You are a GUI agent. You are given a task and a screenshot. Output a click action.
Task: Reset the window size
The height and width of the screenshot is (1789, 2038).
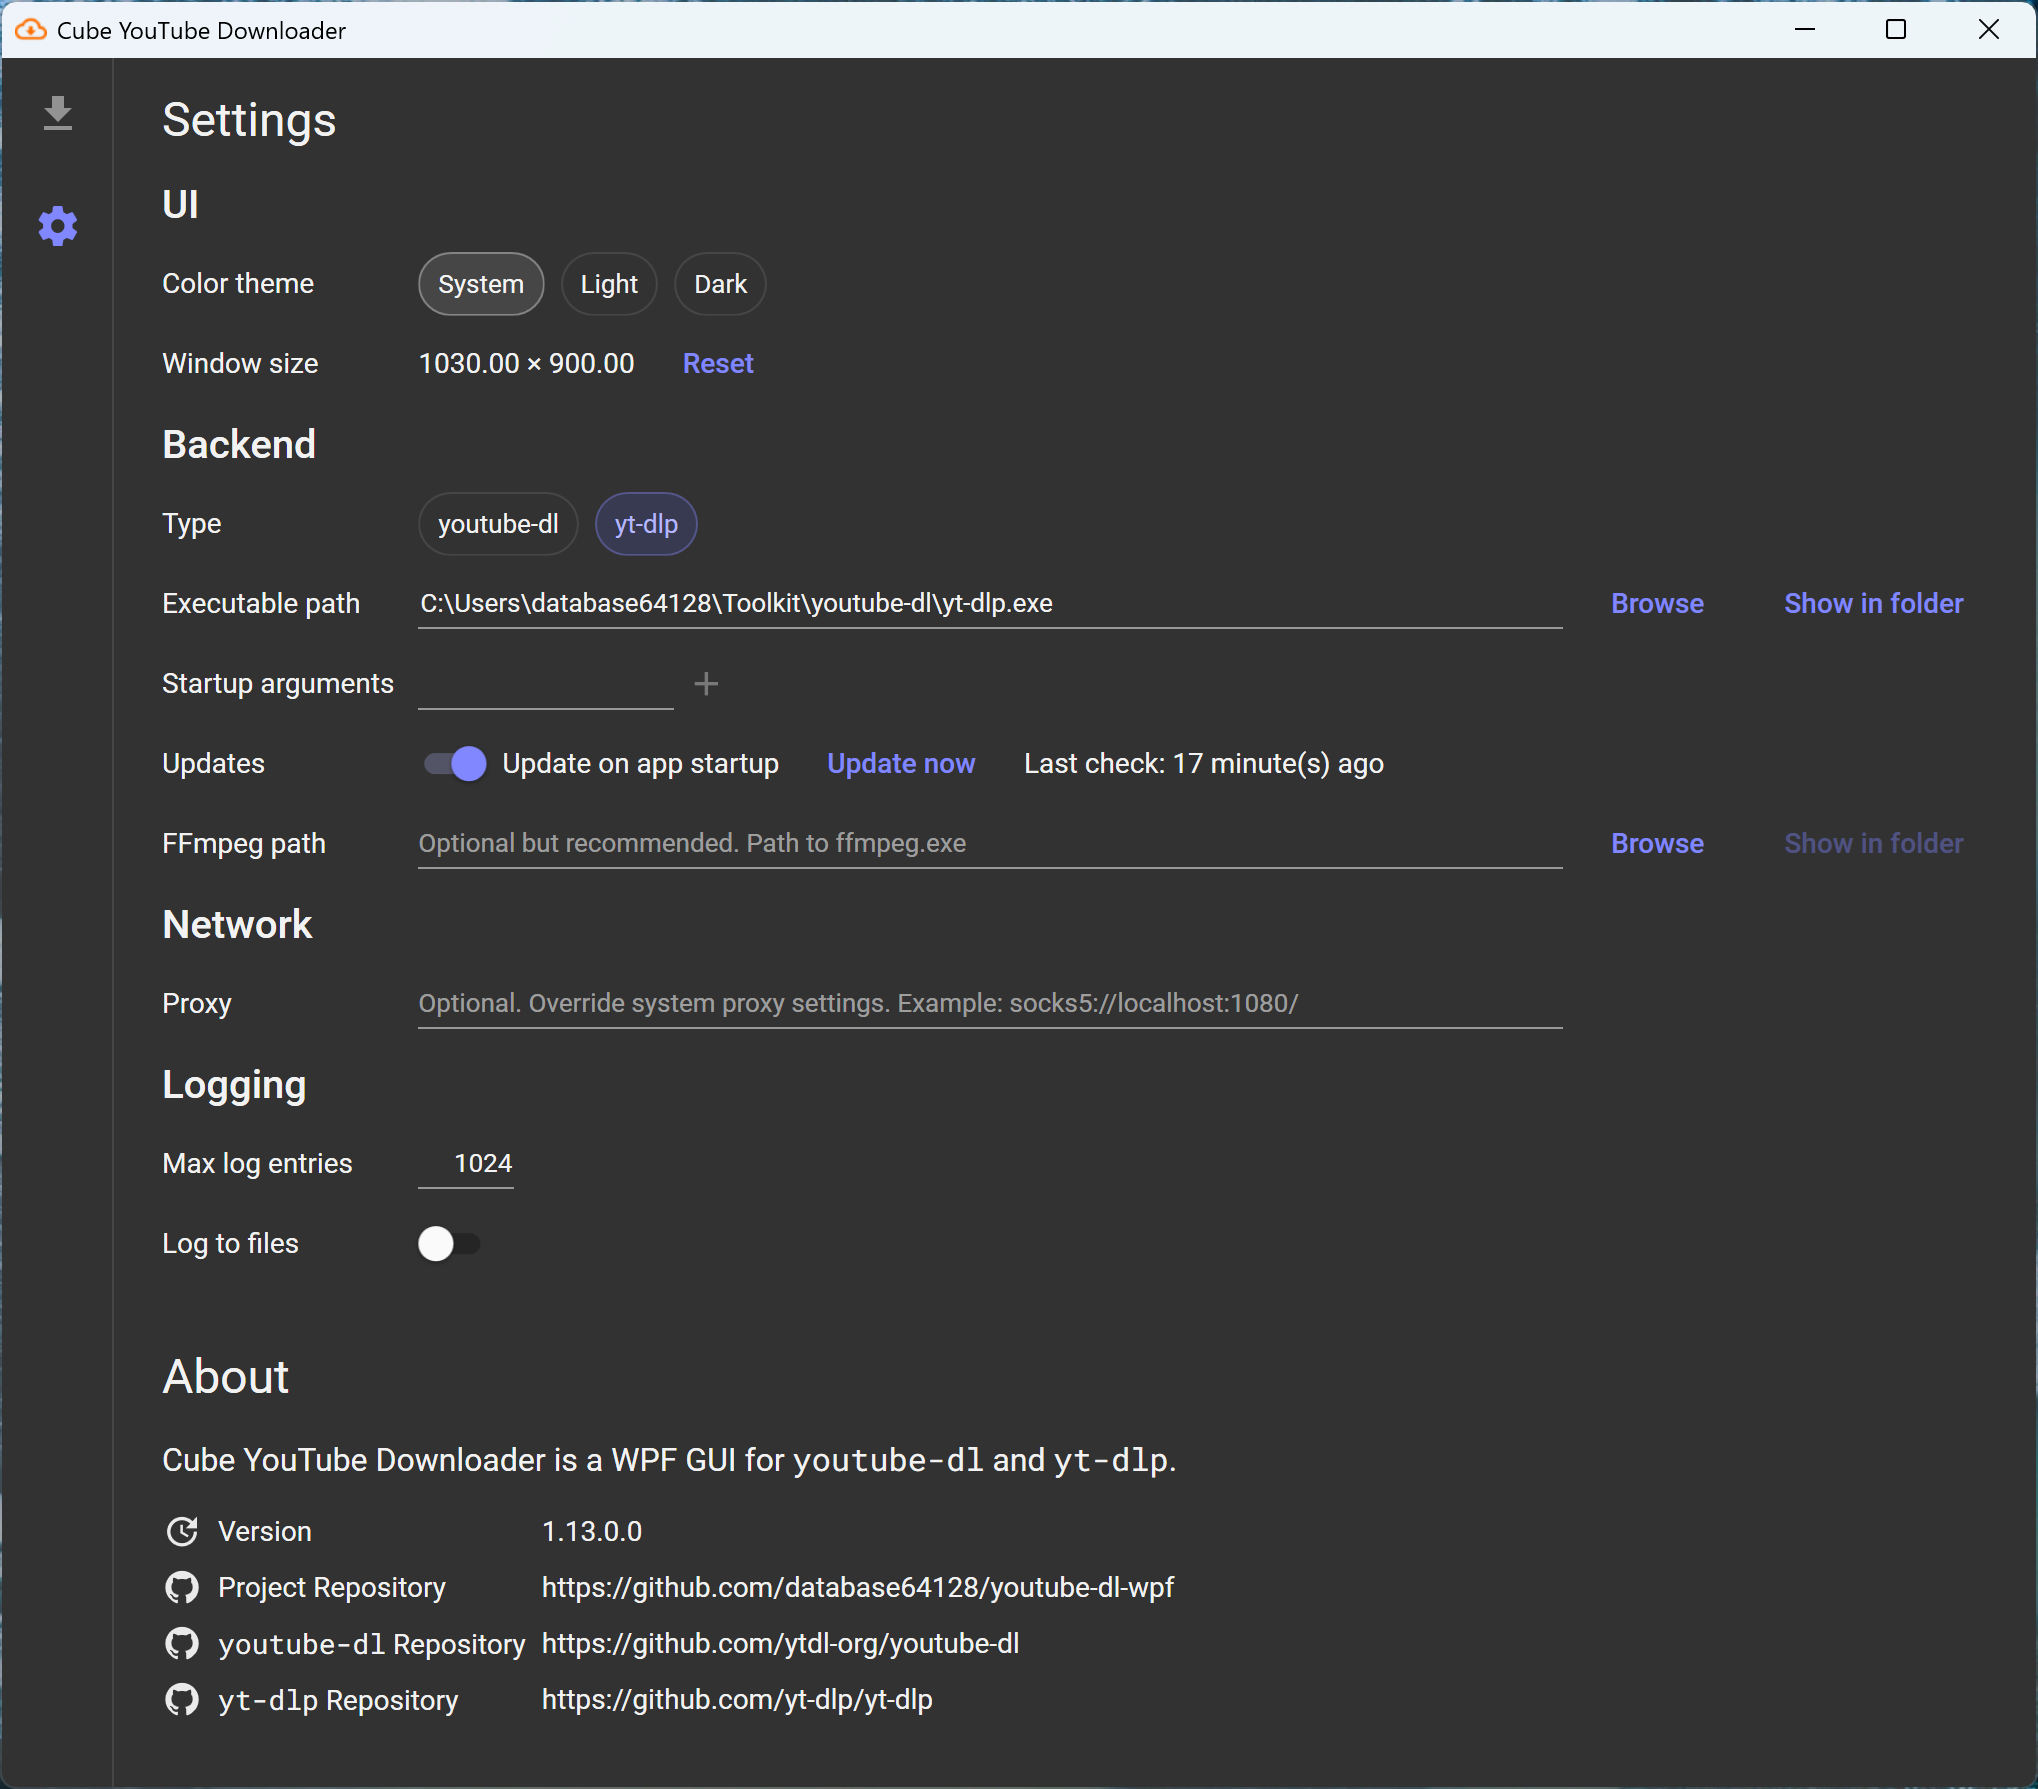click(717, 364)
